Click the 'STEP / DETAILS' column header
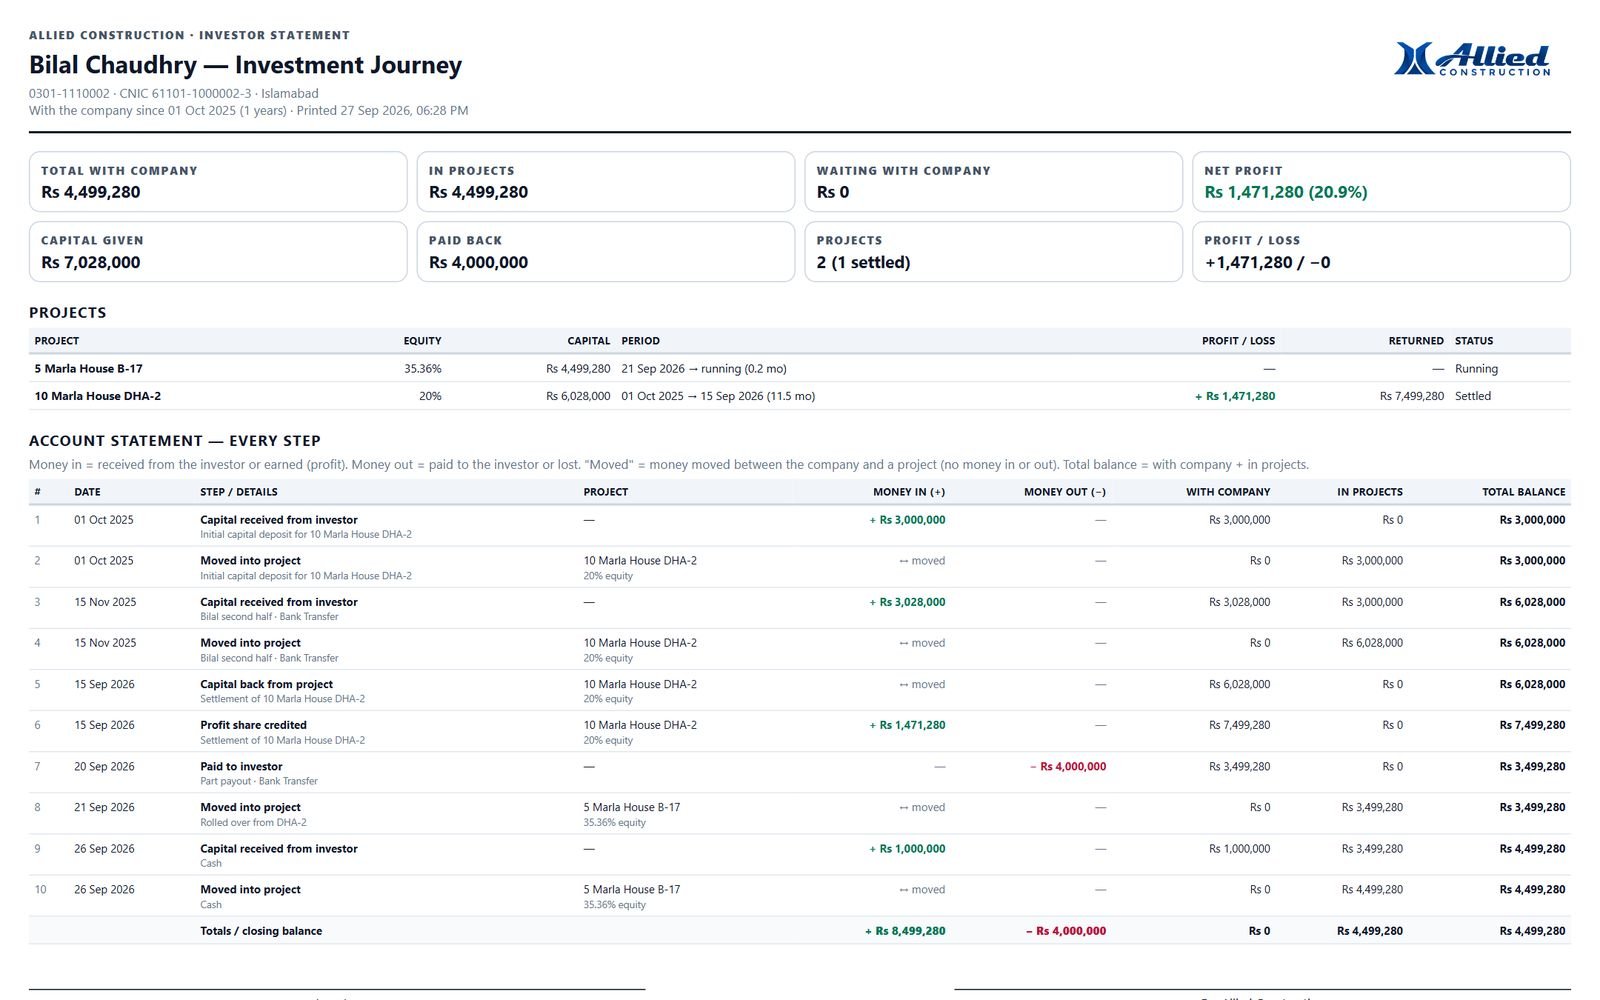The height and width of the screenshot is (1000, 1600). coord(239,492)
